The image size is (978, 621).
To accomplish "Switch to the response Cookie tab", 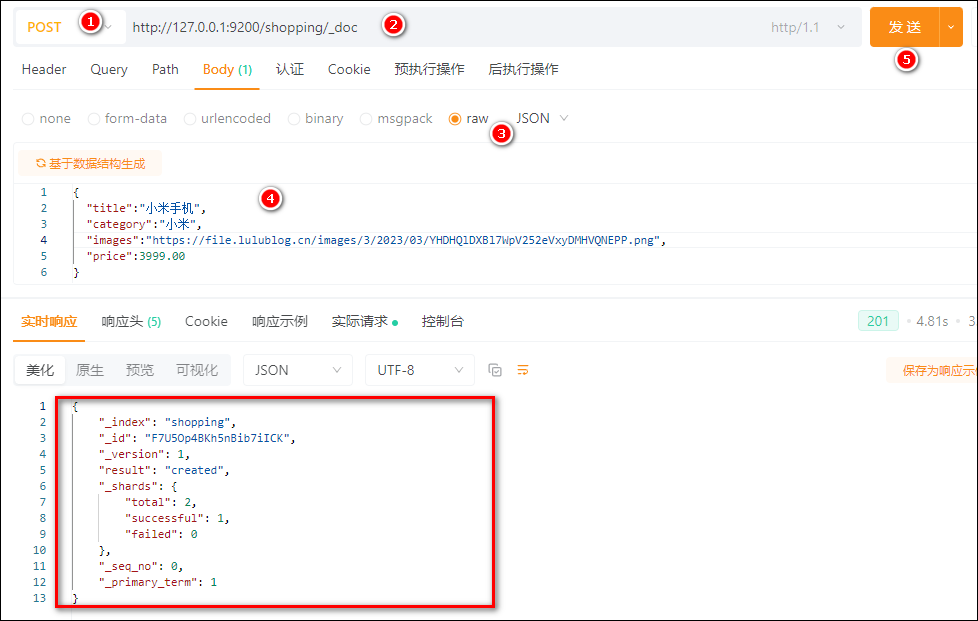I will click(x=206, y=322).
